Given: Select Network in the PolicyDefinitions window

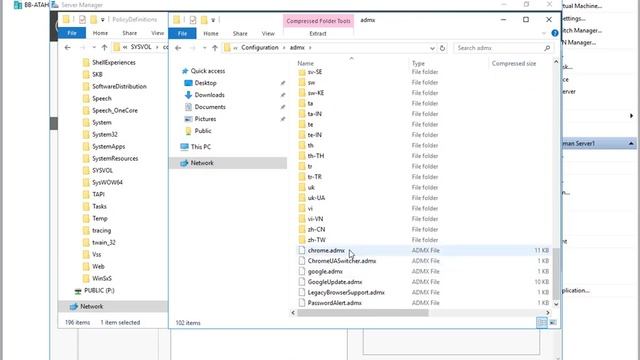Looking at the screenshot, I should (91, 307).
